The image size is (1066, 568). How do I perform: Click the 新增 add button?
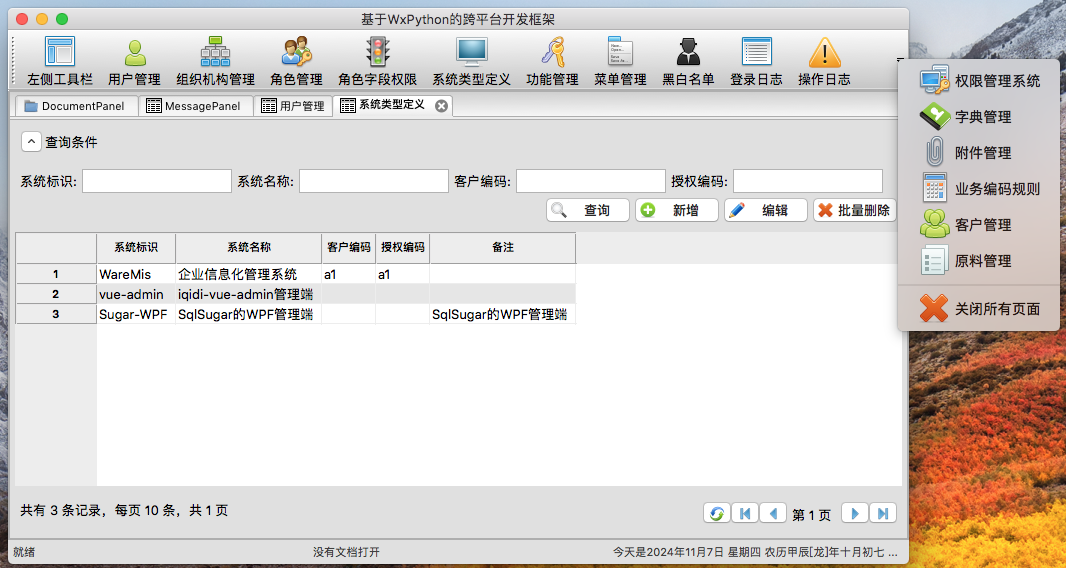pos(677,210)
